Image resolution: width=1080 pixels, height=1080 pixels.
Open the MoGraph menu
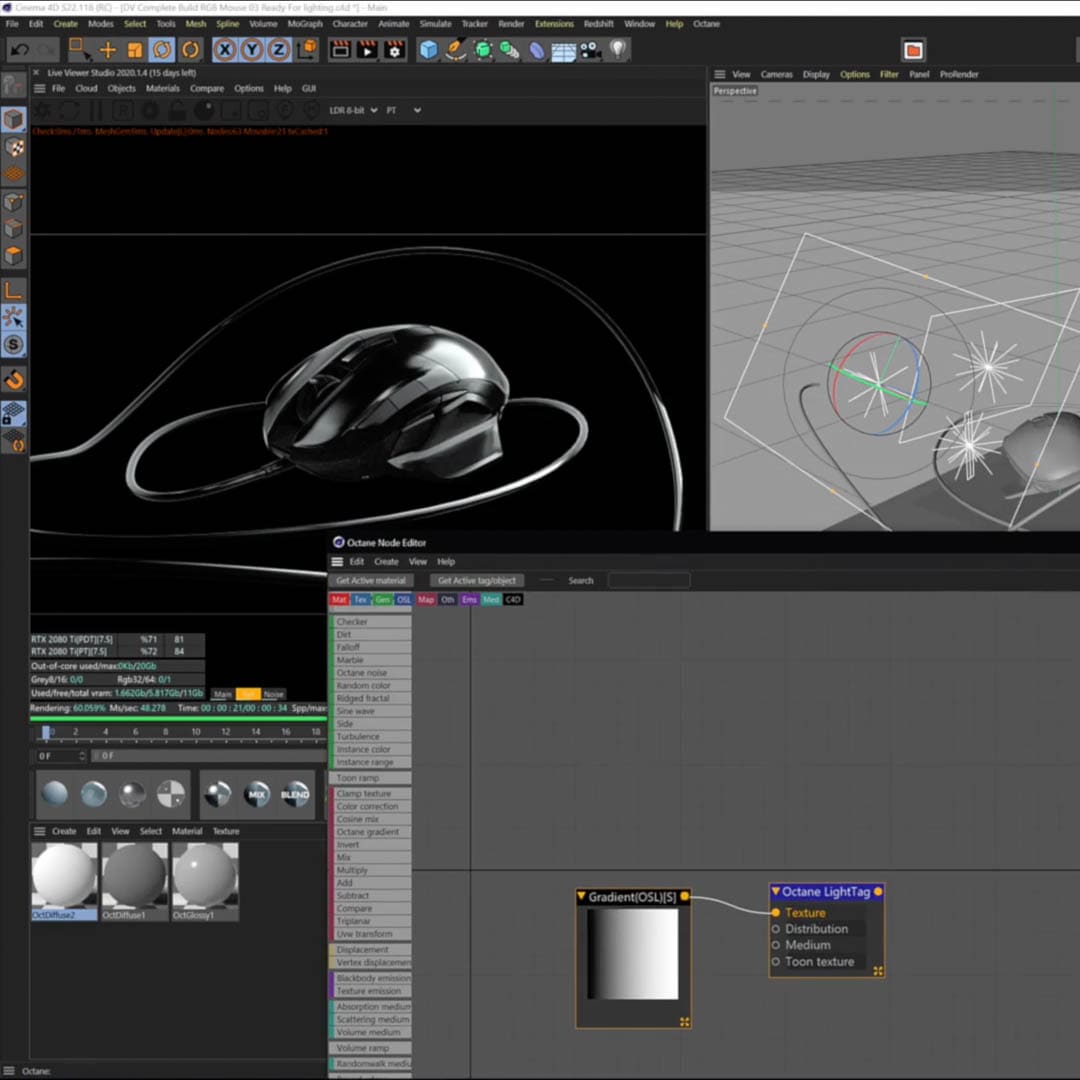pos(305,23)
